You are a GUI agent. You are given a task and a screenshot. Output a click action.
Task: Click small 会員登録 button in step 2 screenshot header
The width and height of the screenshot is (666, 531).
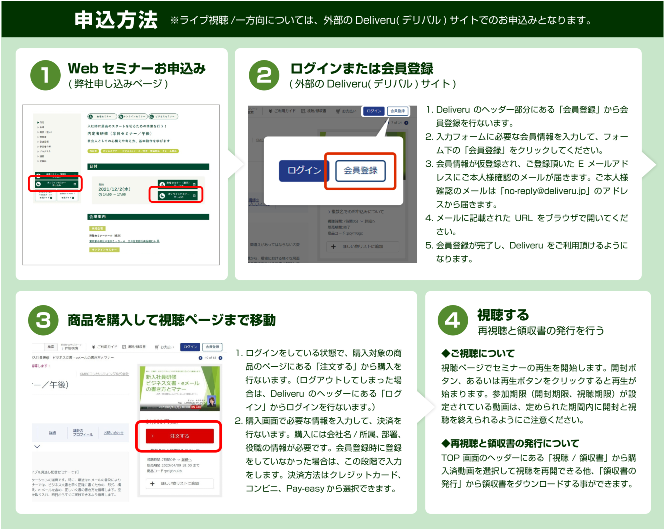click(398, 111)
